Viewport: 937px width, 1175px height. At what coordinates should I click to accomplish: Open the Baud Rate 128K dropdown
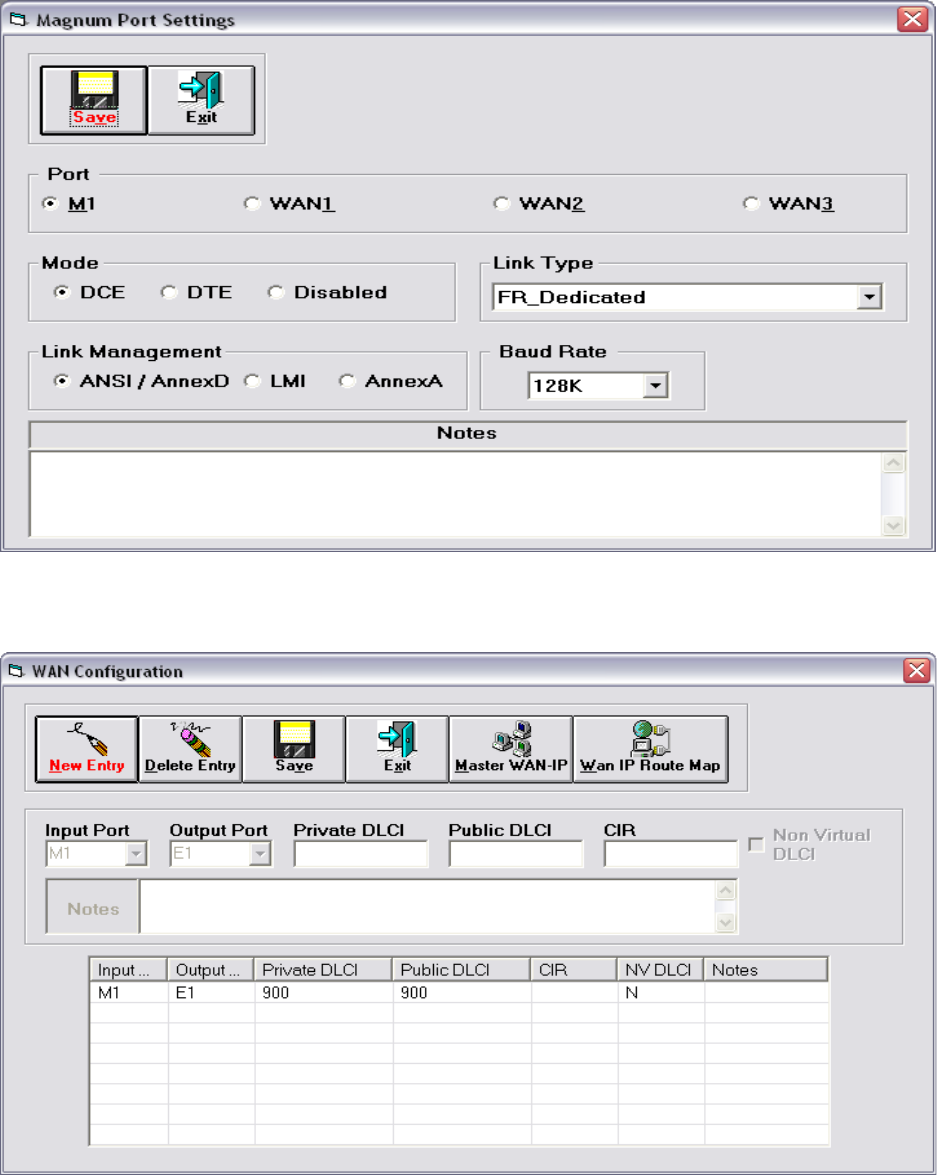[655, 386]
